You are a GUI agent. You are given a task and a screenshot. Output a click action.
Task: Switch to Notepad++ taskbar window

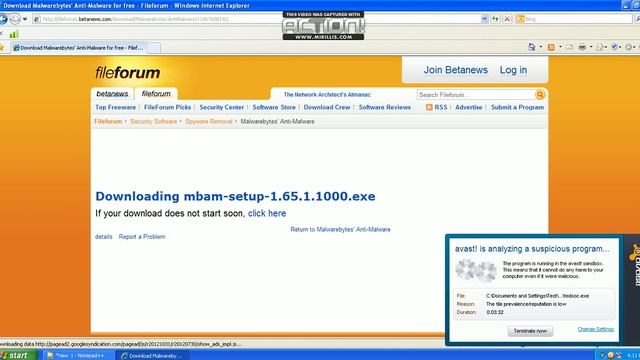78,356
